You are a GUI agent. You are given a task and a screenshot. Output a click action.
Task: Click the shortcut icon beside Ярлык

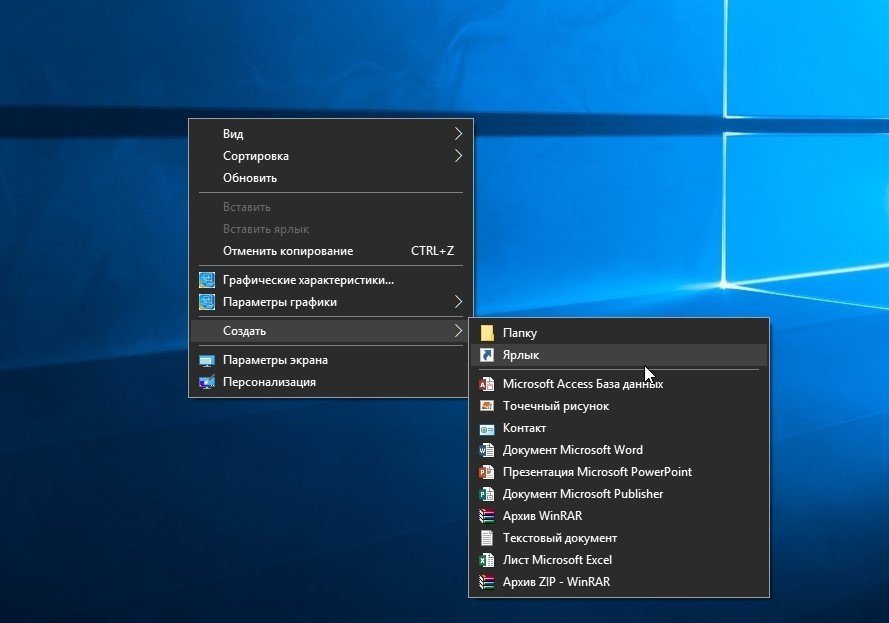click(x=487, y=355)
